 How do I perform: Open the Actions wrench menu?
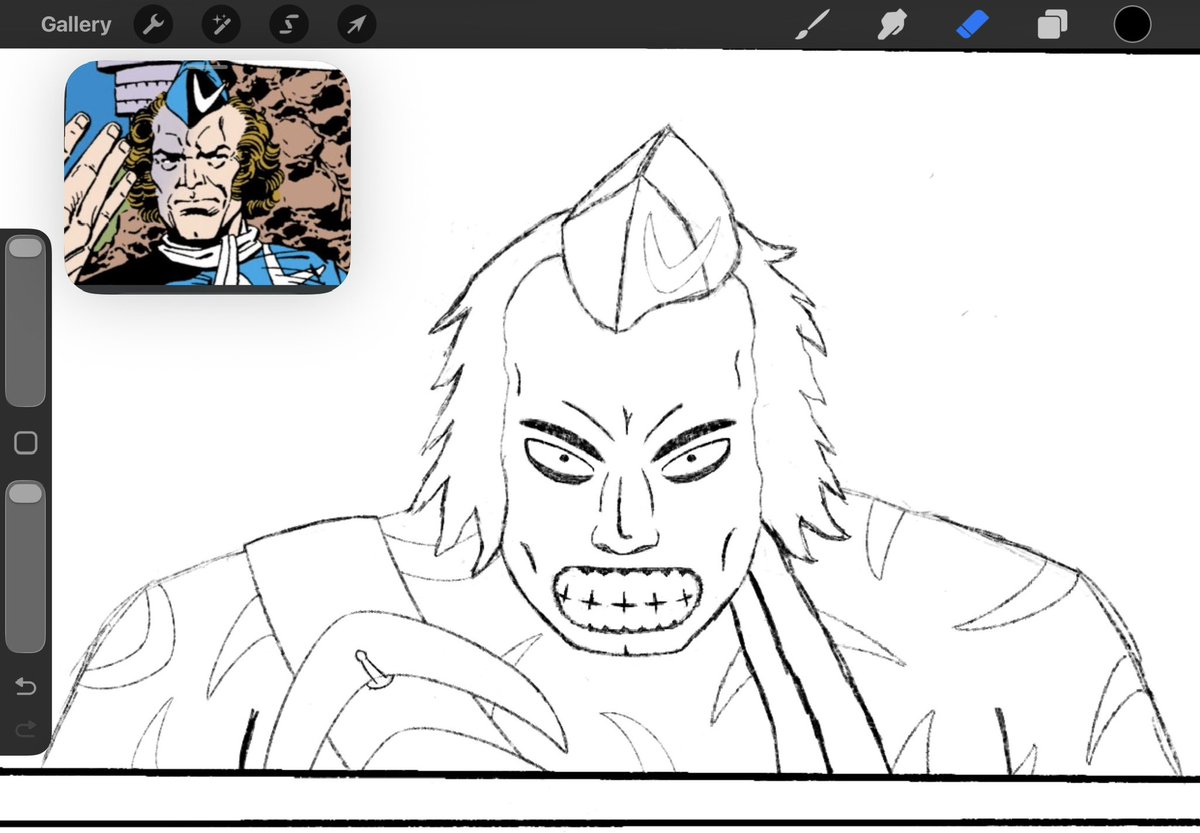pyautogui.click(x=153, y=24)
